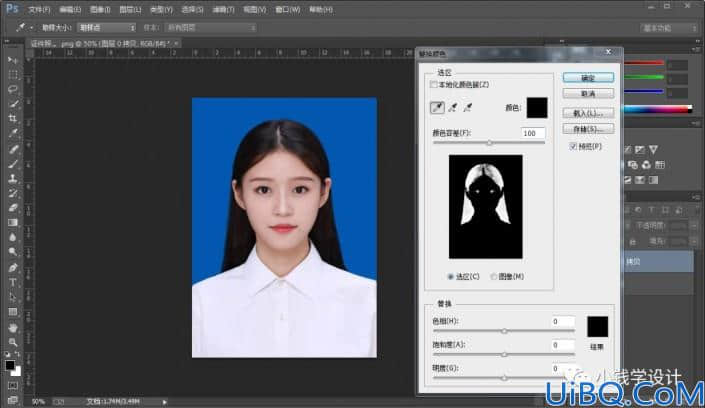Click the Fuzziness slider handle
705x408 pixels.
489,143
